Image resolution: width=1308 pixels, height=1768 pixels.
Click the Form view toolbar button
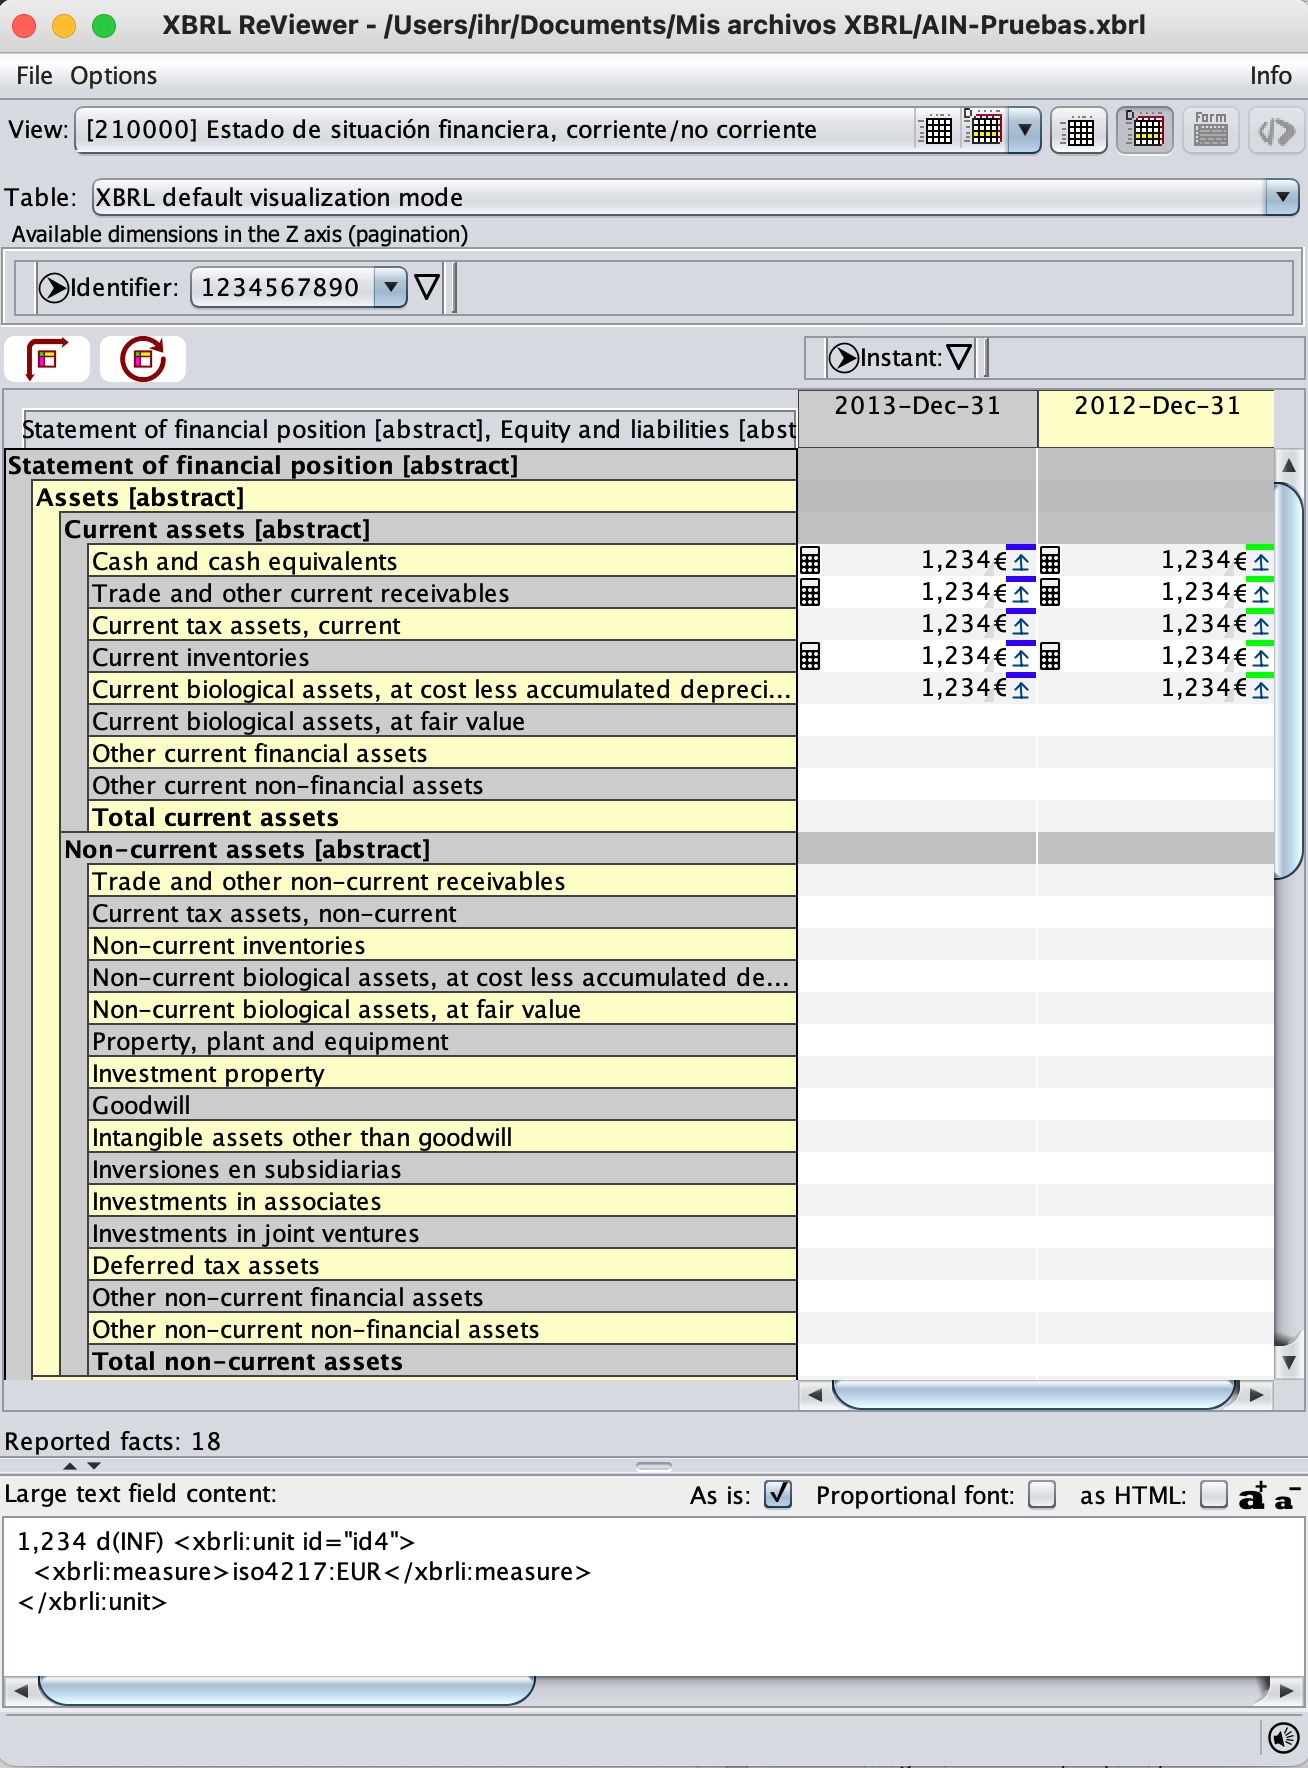1211,130
